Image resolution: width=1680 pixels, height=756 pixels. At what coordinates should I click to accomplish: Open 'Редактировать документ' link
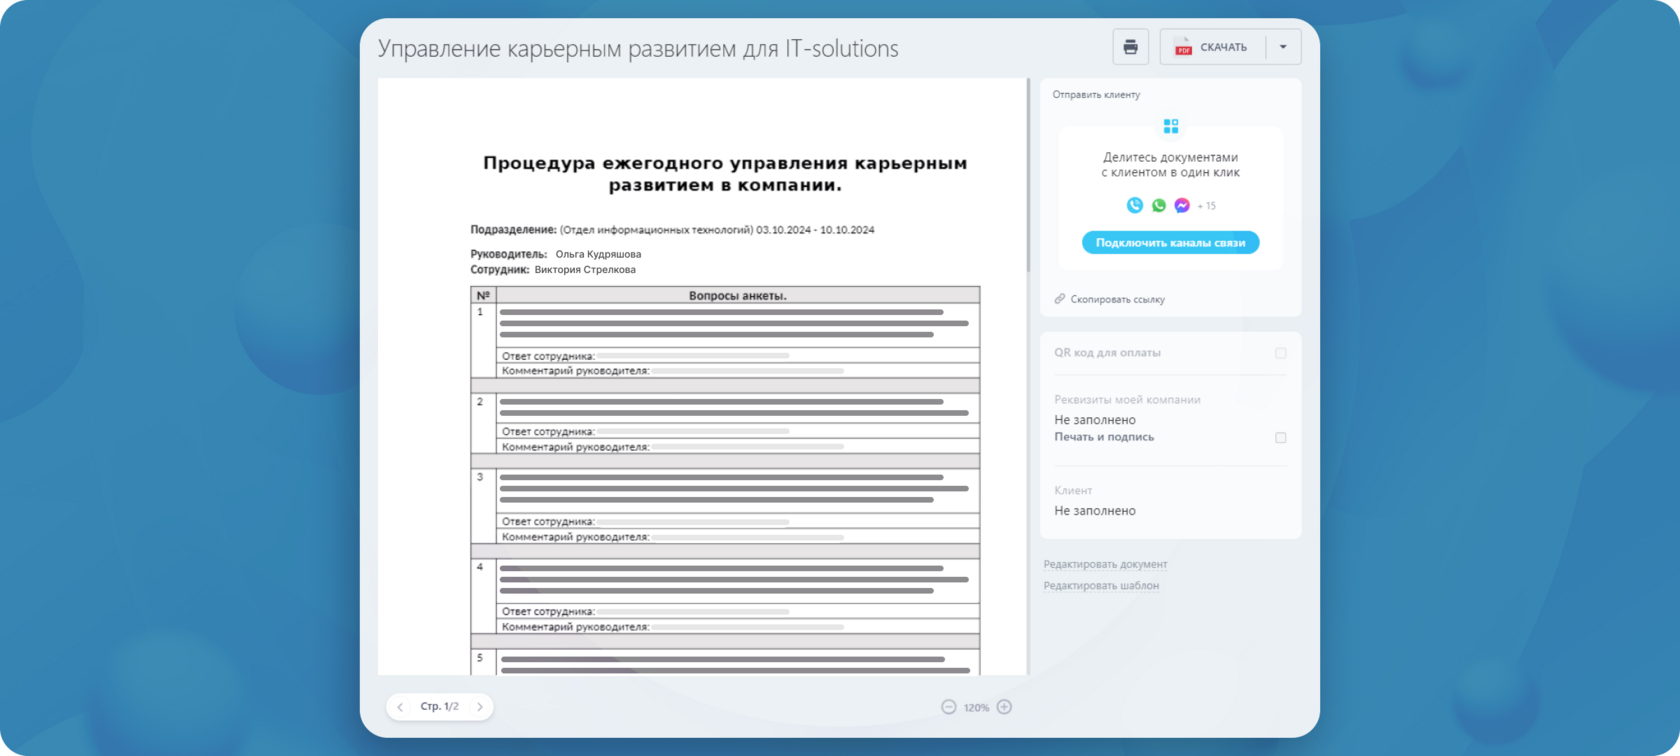1105,564
